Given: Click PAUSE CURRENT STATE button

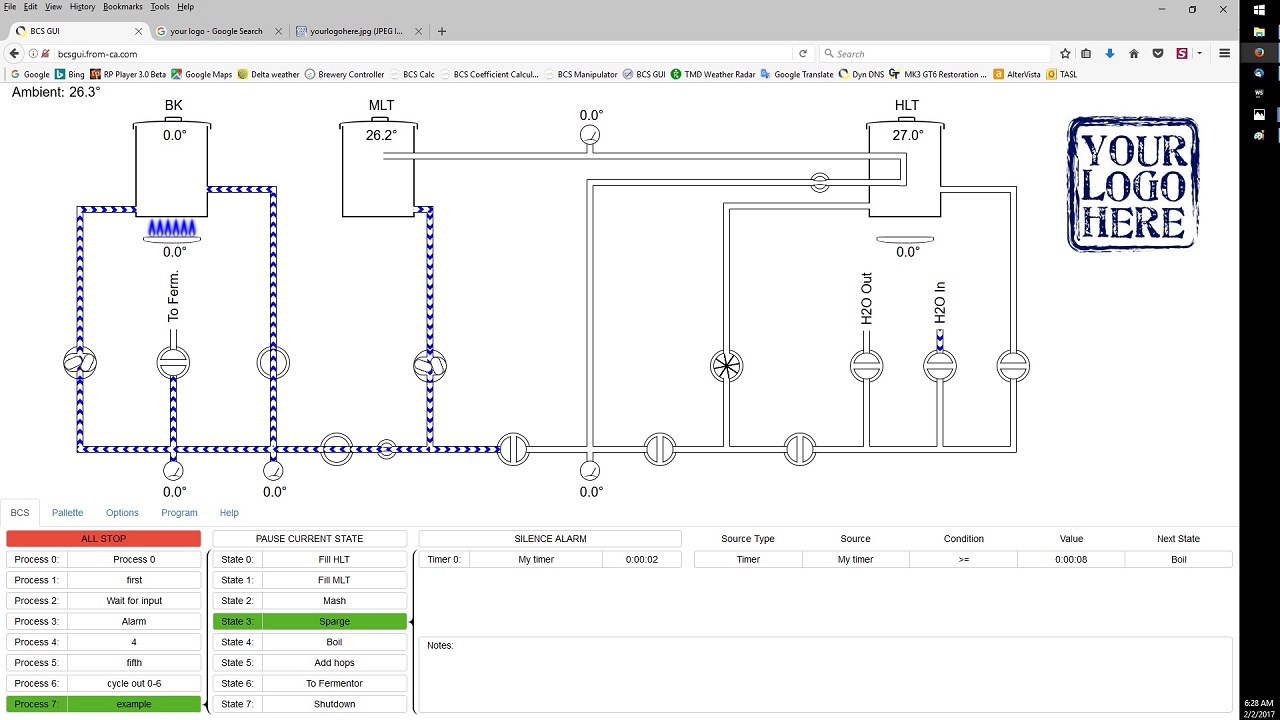Looking at the screenshot, I should coord(309,539).
